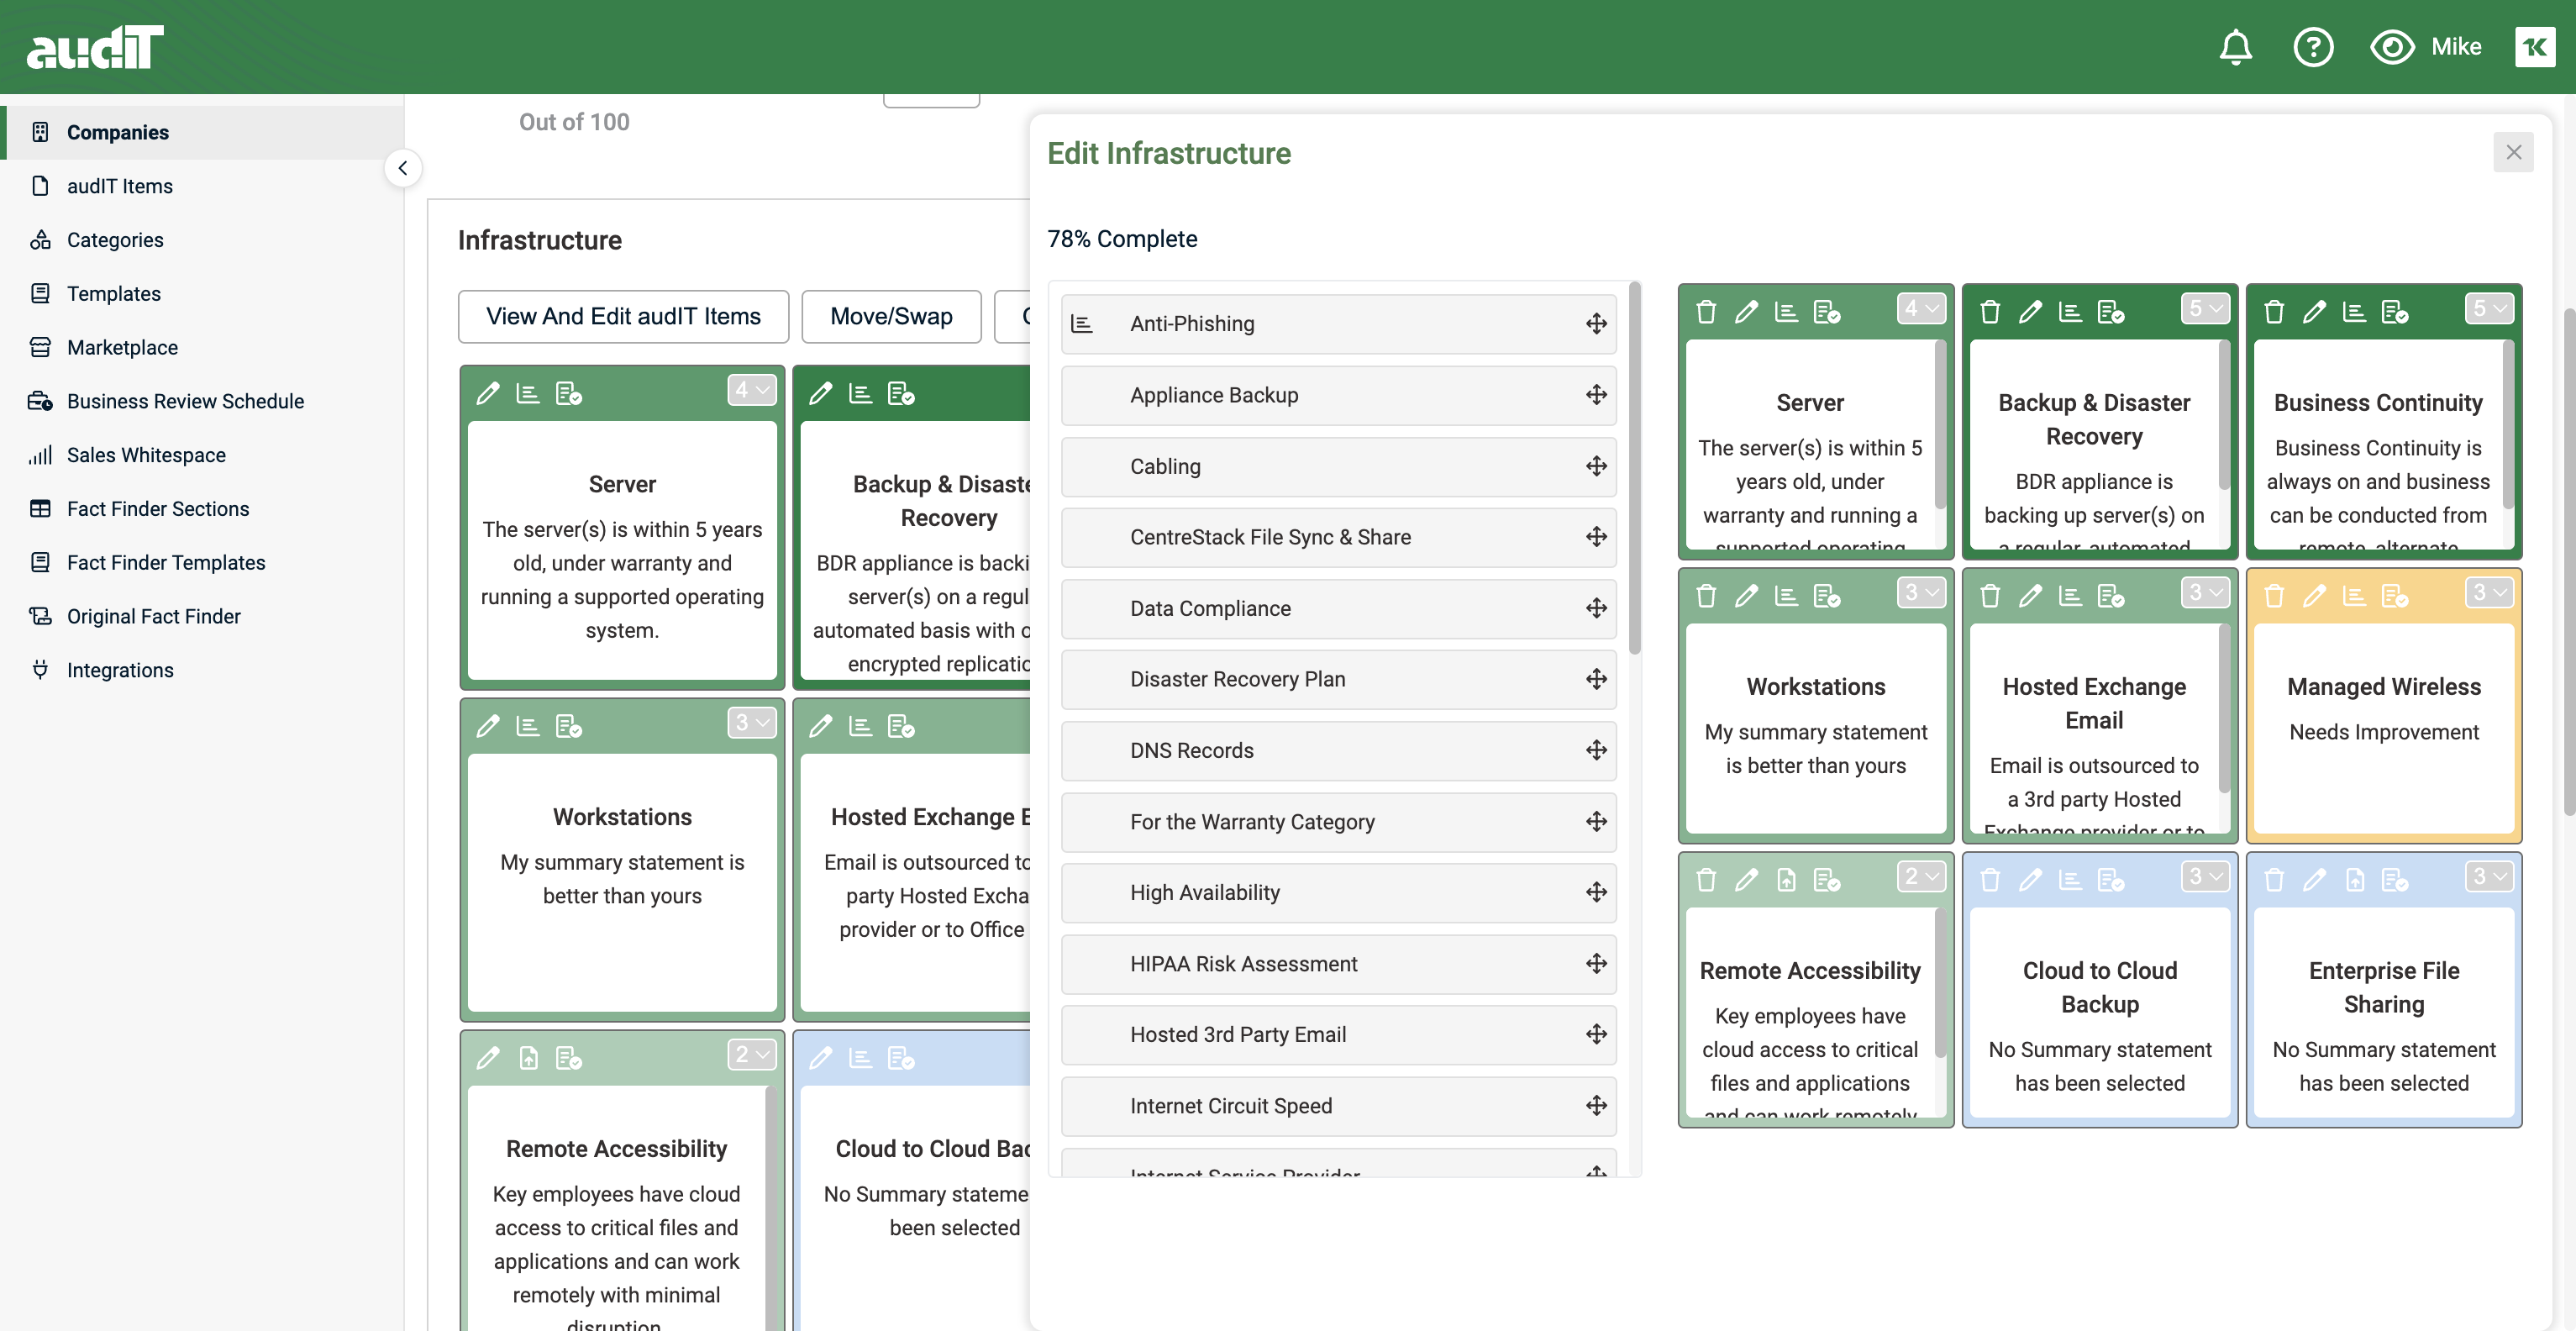
Task: Open score dropdown on Enterprise File Sharing card
Action: pos(2489,877)
